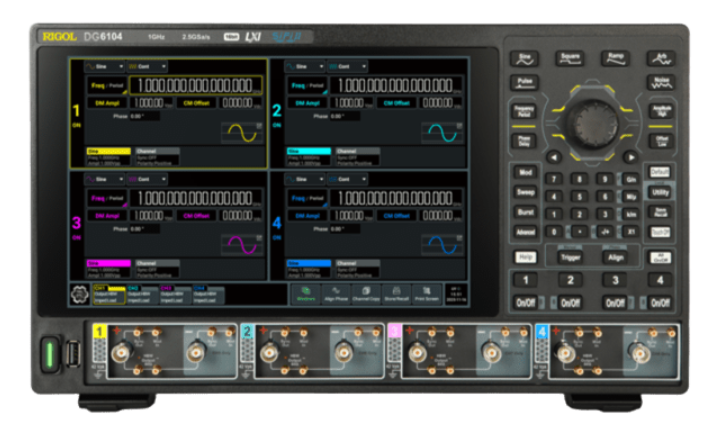This screenshot has height=429, width=711.
Task: Tap the Channel Copy toolbar icon
Action: click(x=366, y=294)
